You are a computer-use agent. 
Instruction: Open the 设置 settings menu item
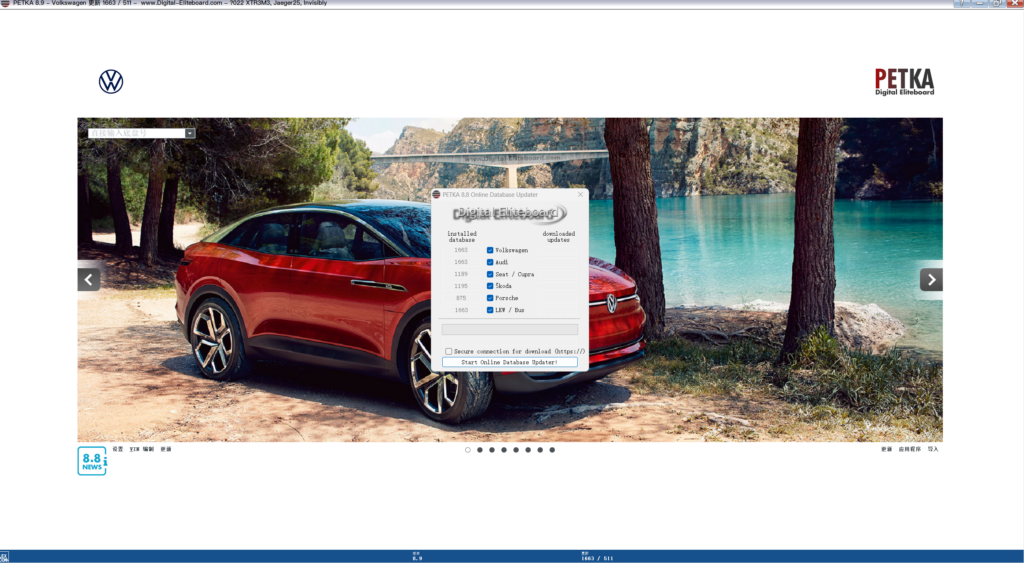118,449
